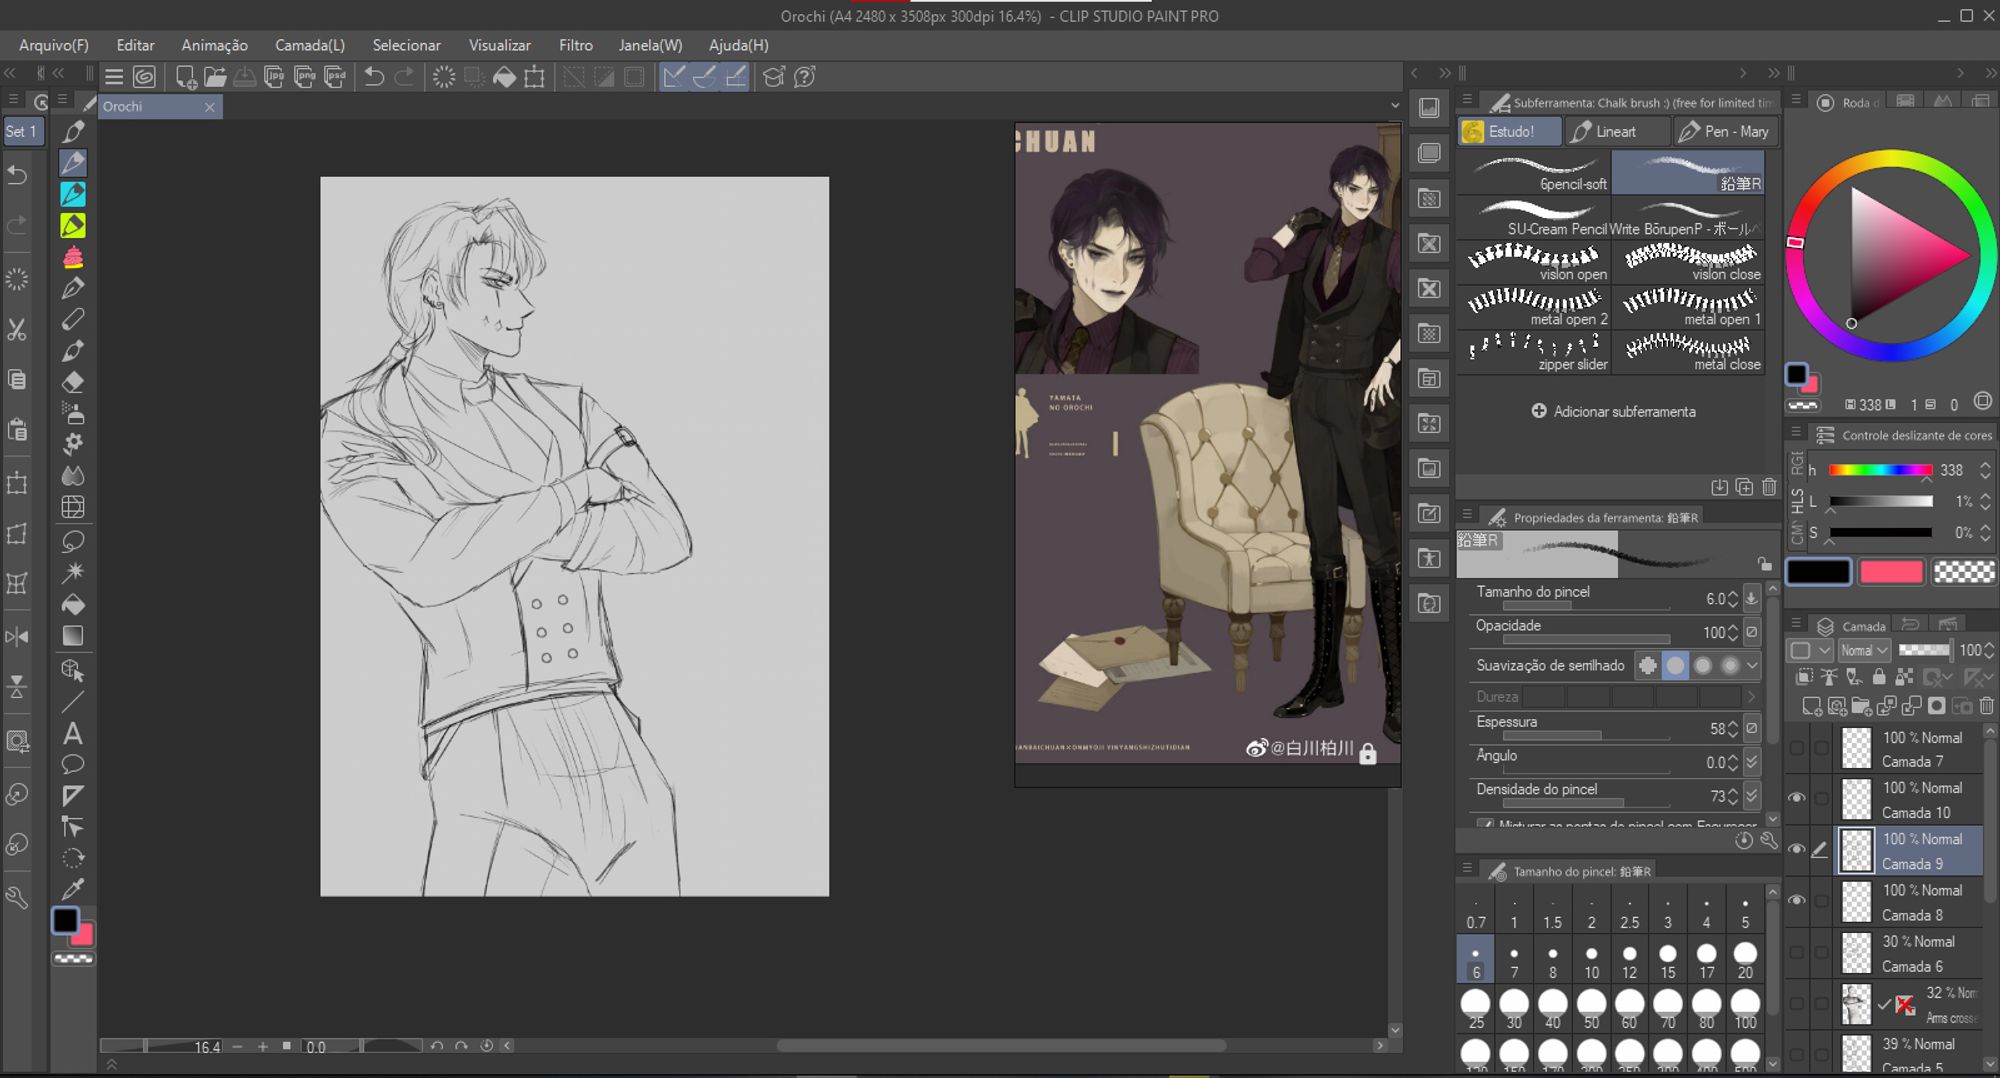Hide Camada 8 layer
The image size is (2000, 1078).
1797,900
